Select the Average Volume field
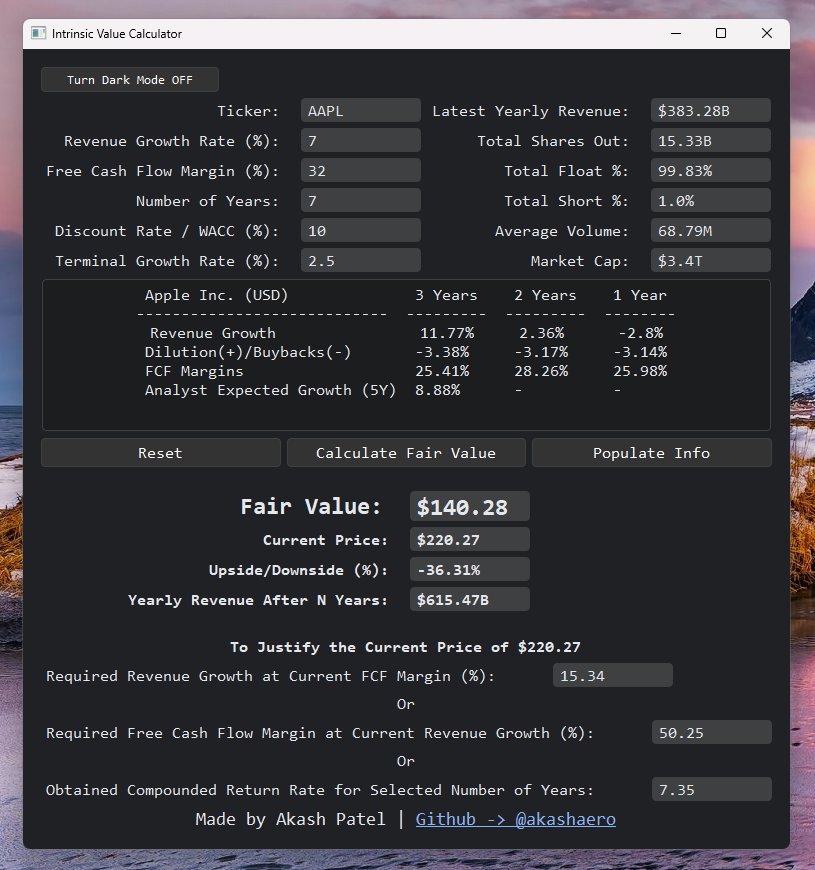 [711, 230]
